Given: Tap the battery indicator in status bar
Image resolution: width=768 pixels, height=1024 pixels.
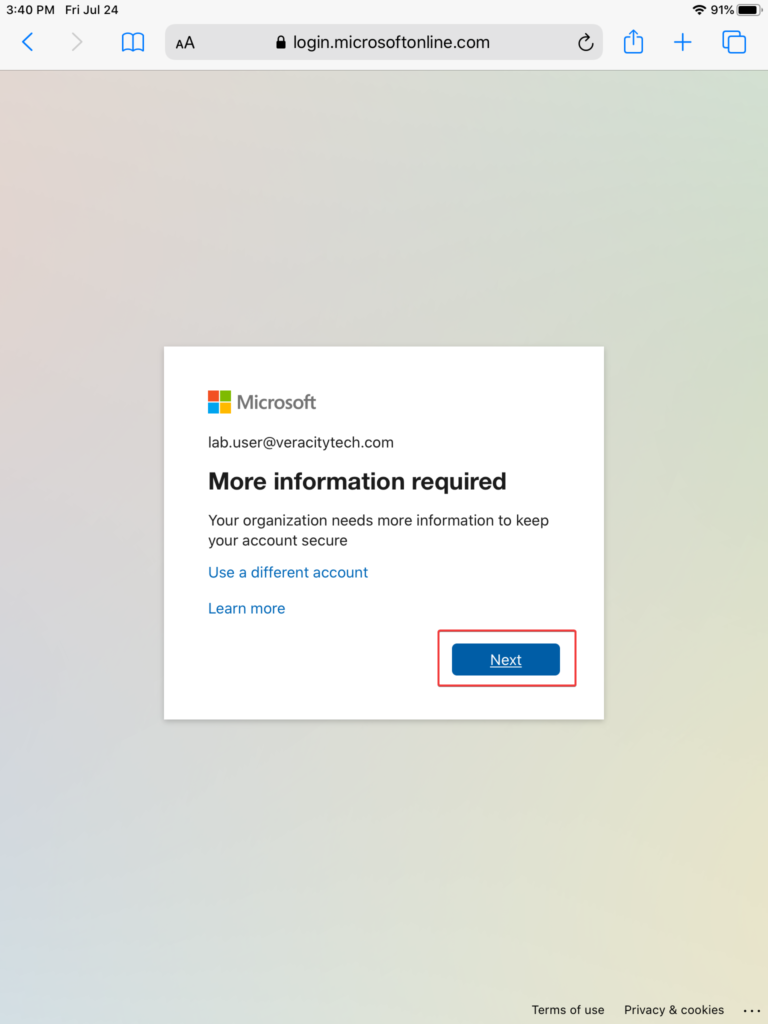Looking at the screenshot, I should pyautogui.click(x=749, y=10).
